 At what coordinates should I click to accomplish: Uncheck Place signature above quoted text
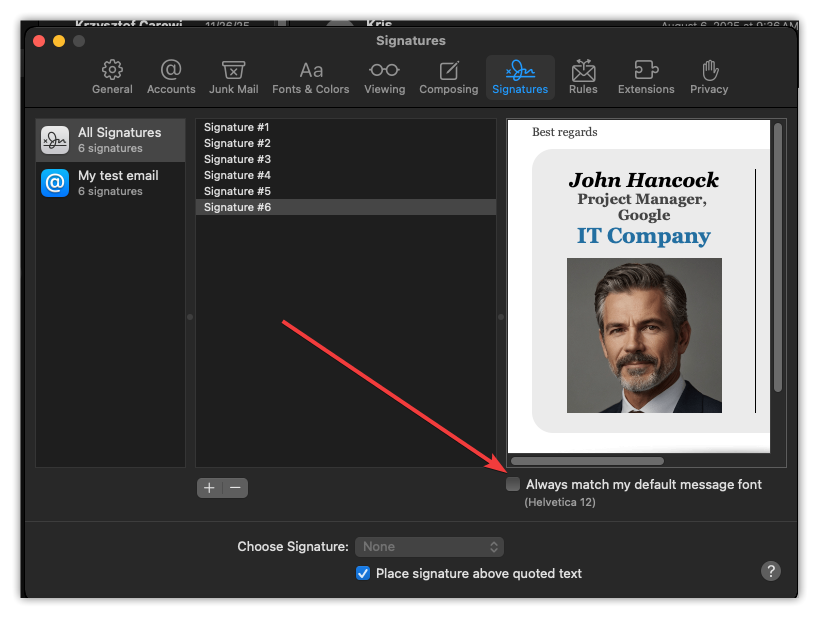click(364, 574)
